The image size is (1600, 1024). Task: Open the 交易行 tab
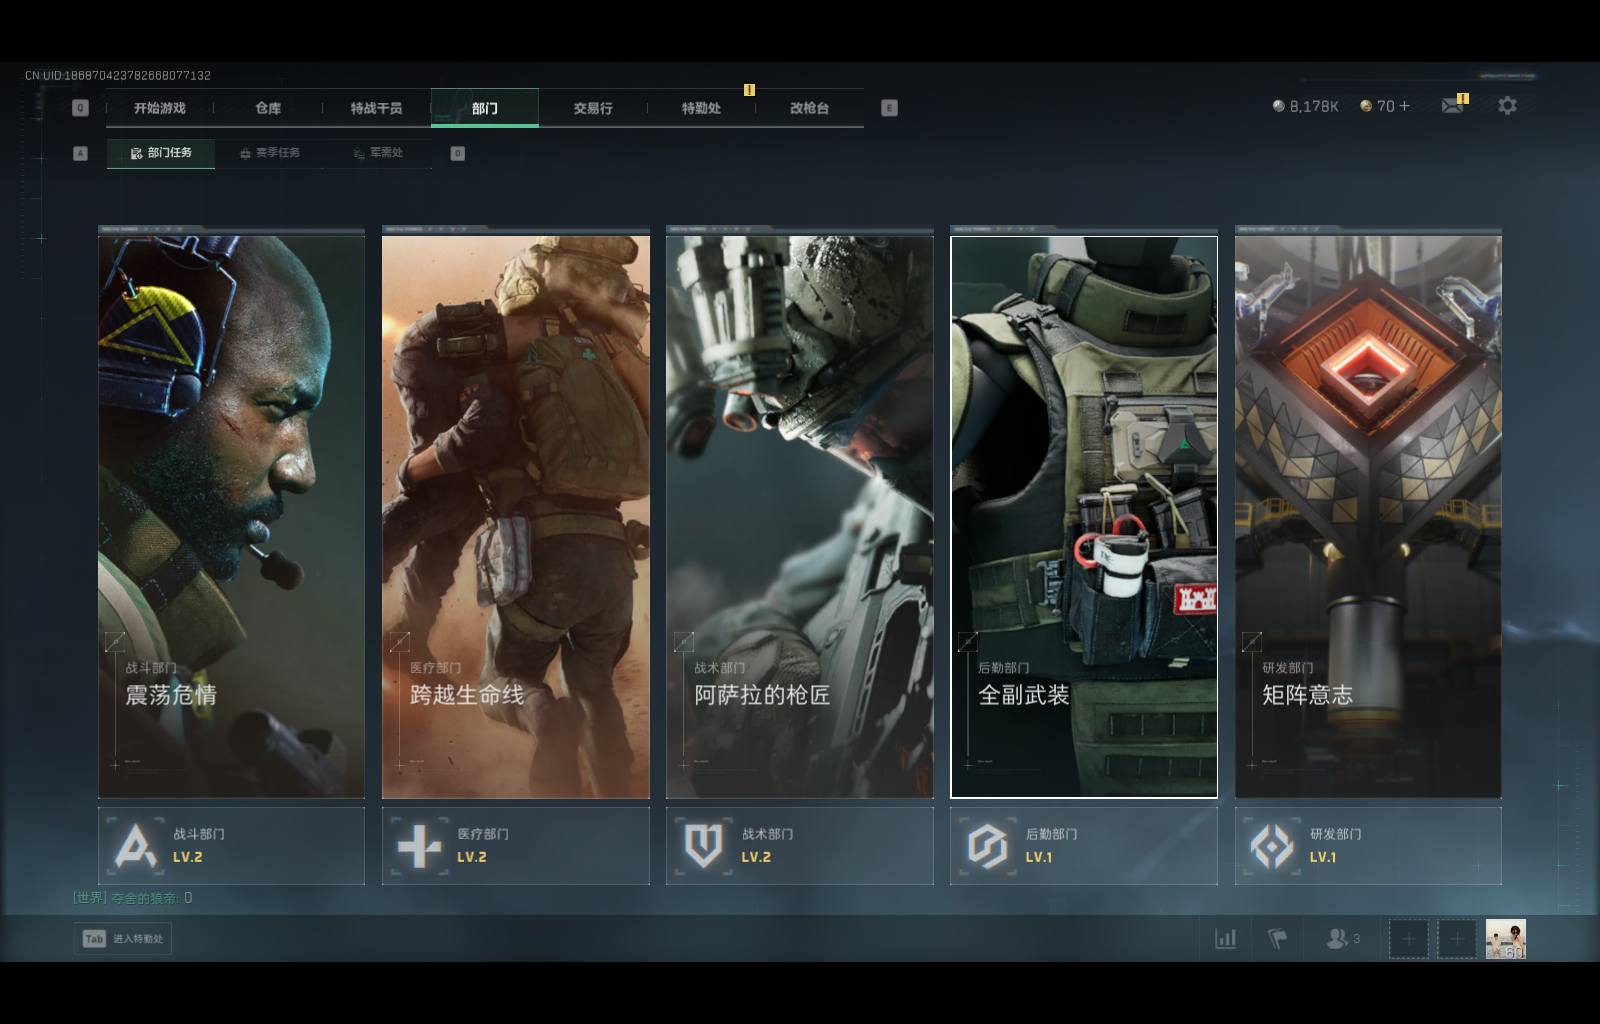click(593, 108)
